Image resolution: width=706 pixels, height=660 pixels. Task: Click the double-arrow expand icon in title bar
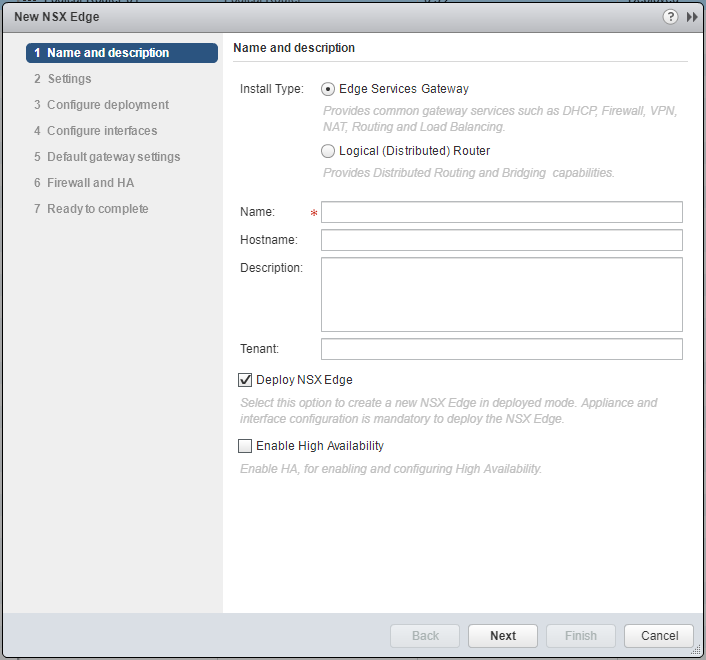[691, 17]
